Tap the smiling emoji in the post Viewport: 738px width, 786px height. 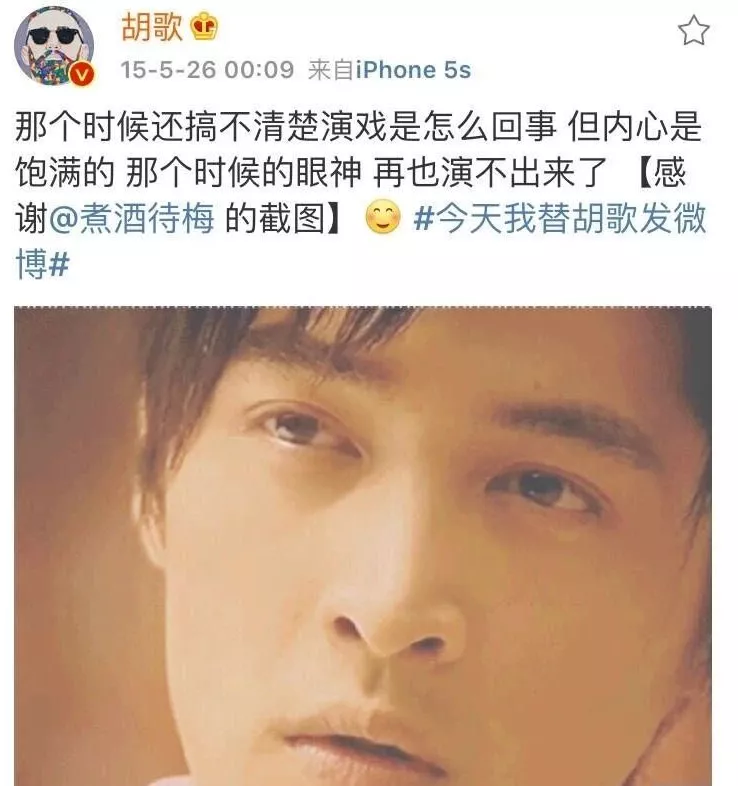click(x=383, y=218)
